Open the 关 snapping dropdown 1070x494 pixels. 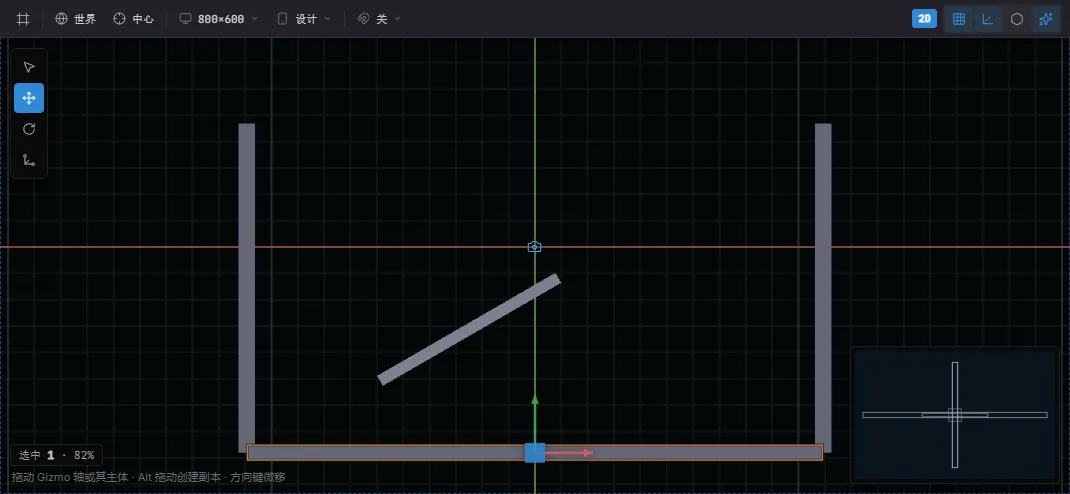379,19
